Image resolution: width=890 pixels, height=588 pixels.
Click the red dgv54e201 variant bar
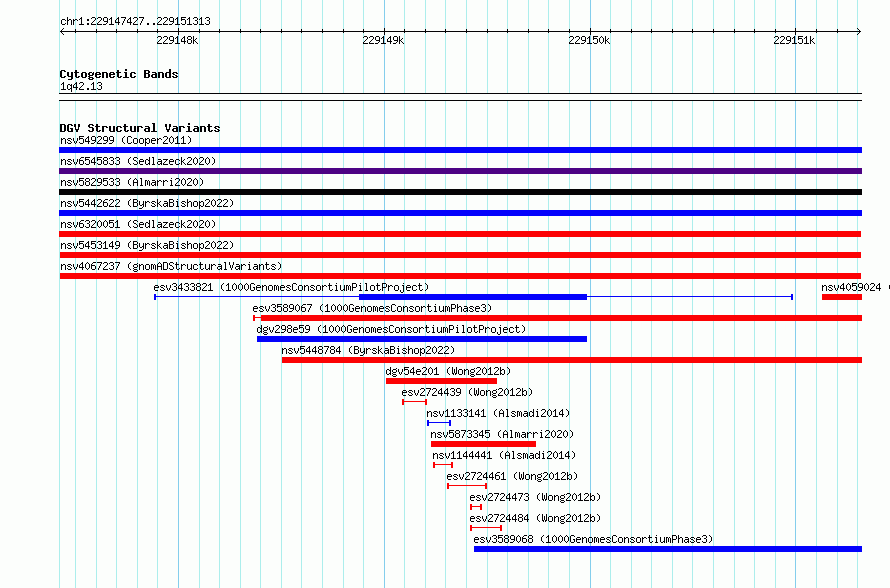(441, 381)
